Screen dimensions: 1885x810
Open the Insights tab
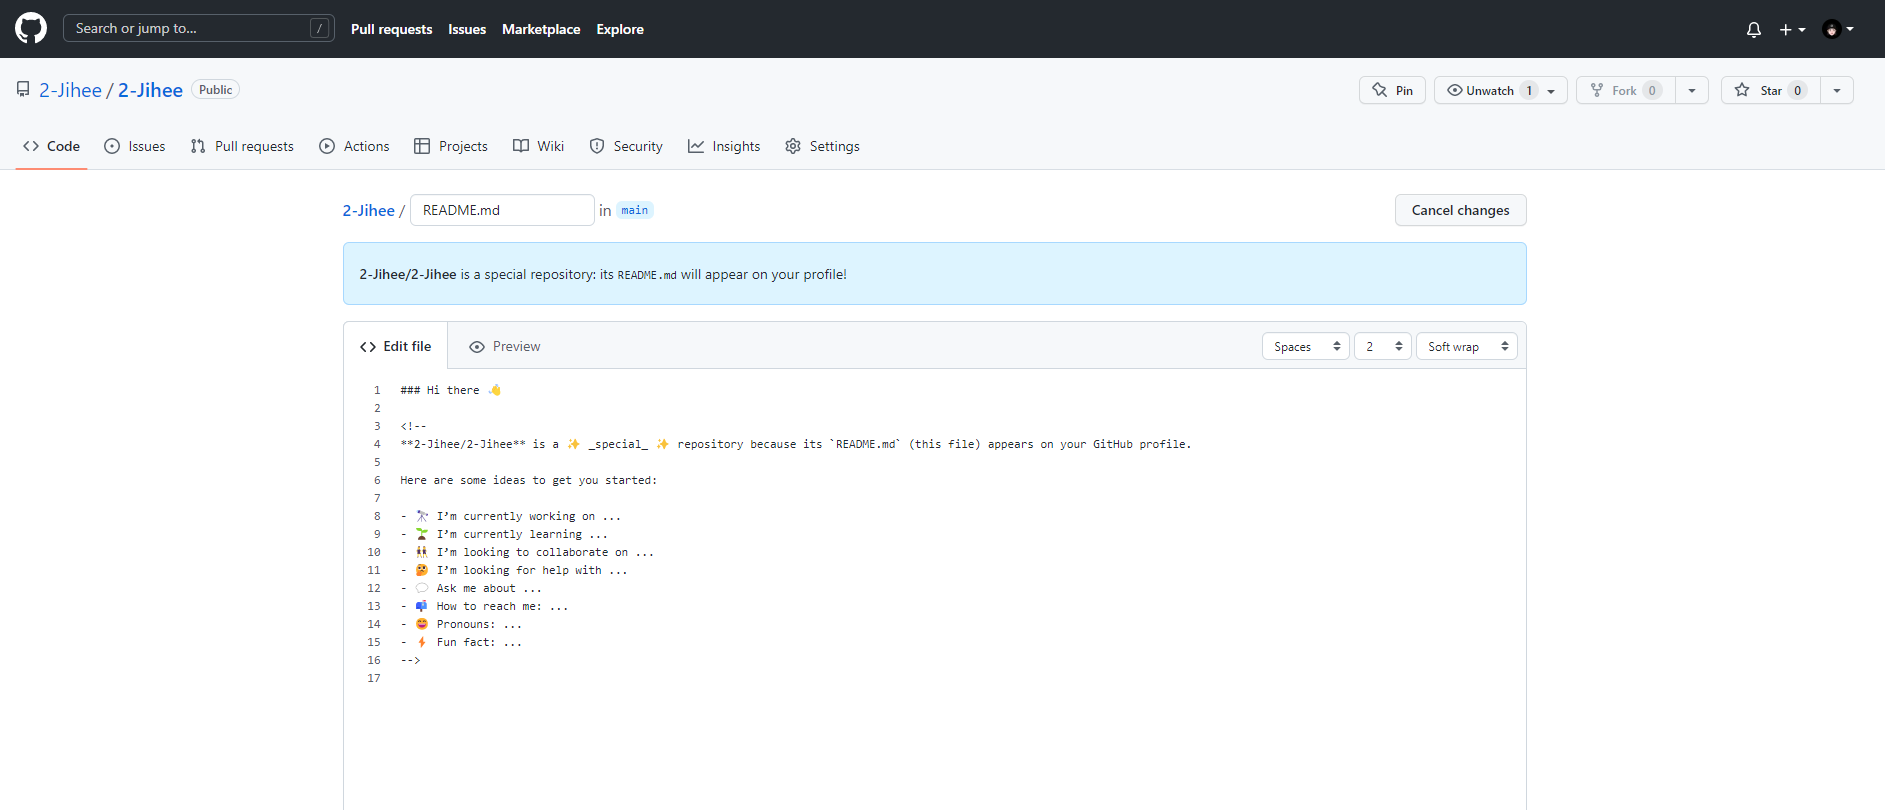(724, 146)
